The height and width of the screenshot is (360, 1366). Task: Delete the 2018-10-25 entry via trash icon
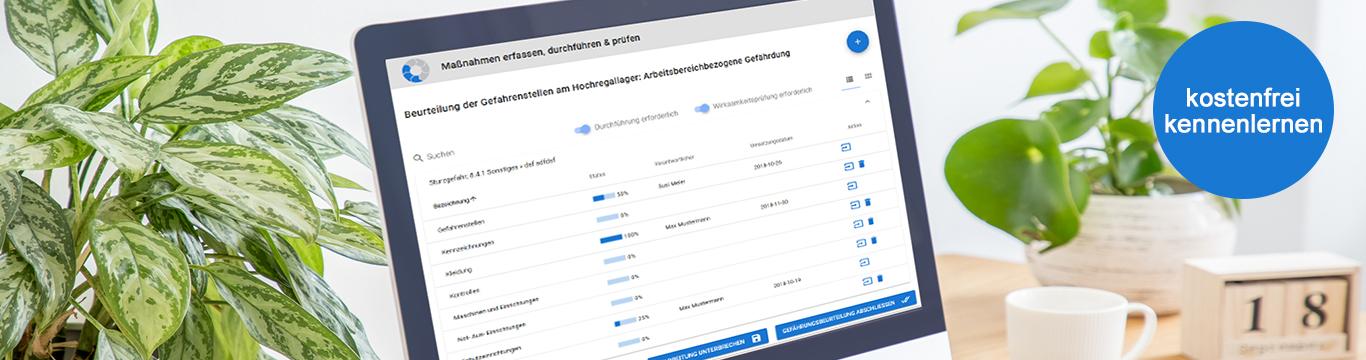pos(861,165)
